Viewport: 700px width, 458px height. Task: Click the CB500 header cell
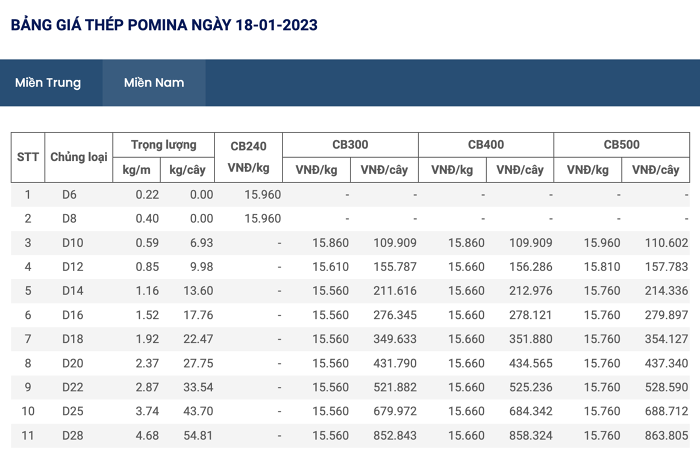621,145
